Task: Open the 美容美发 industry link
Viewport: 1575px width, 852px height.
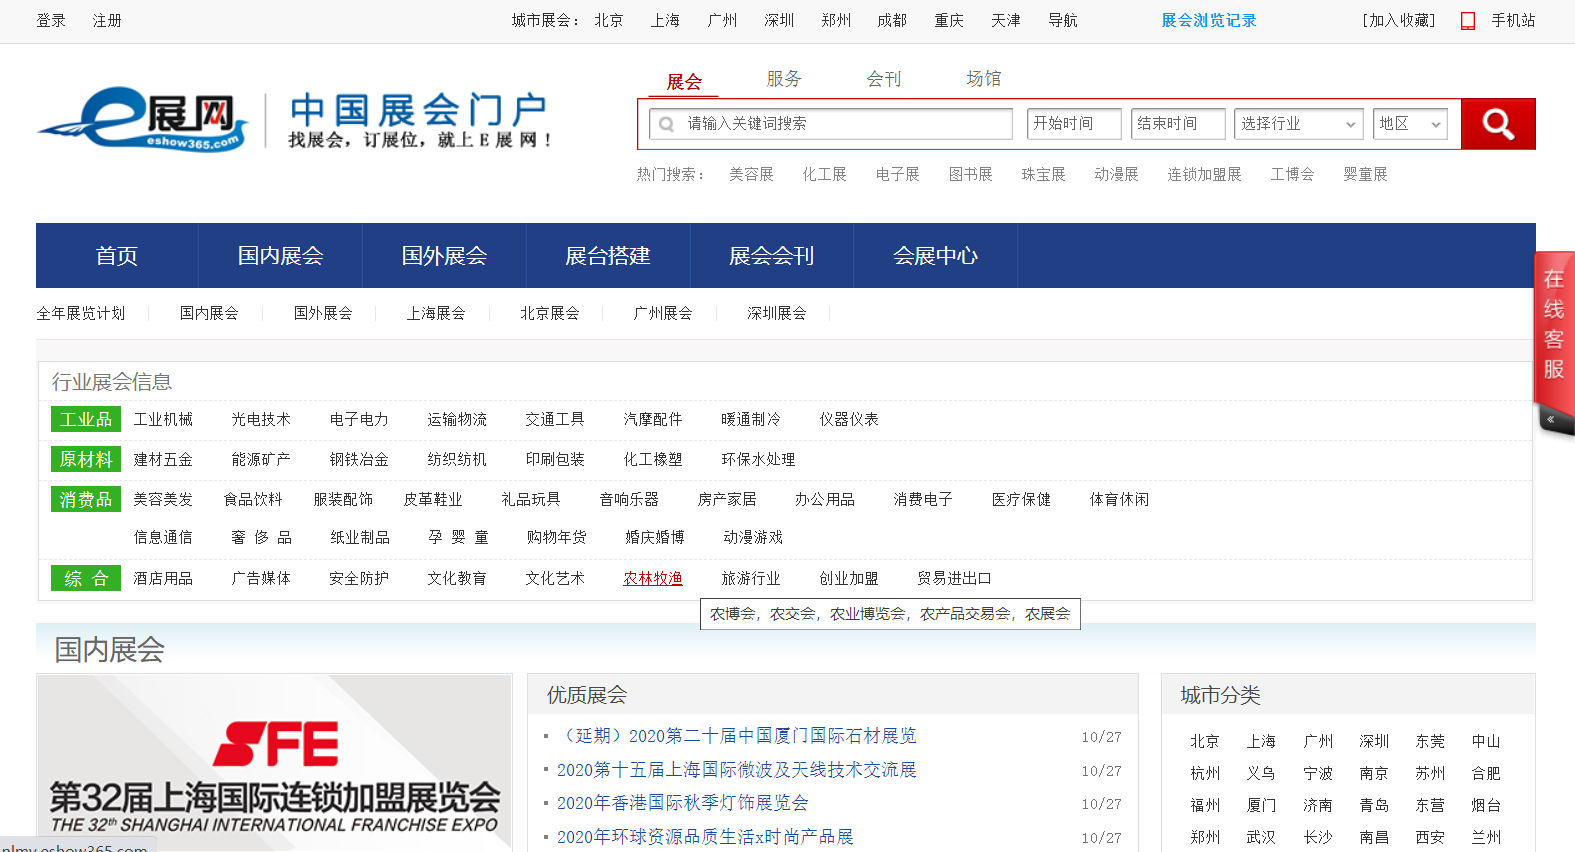Action: point(163,500)
